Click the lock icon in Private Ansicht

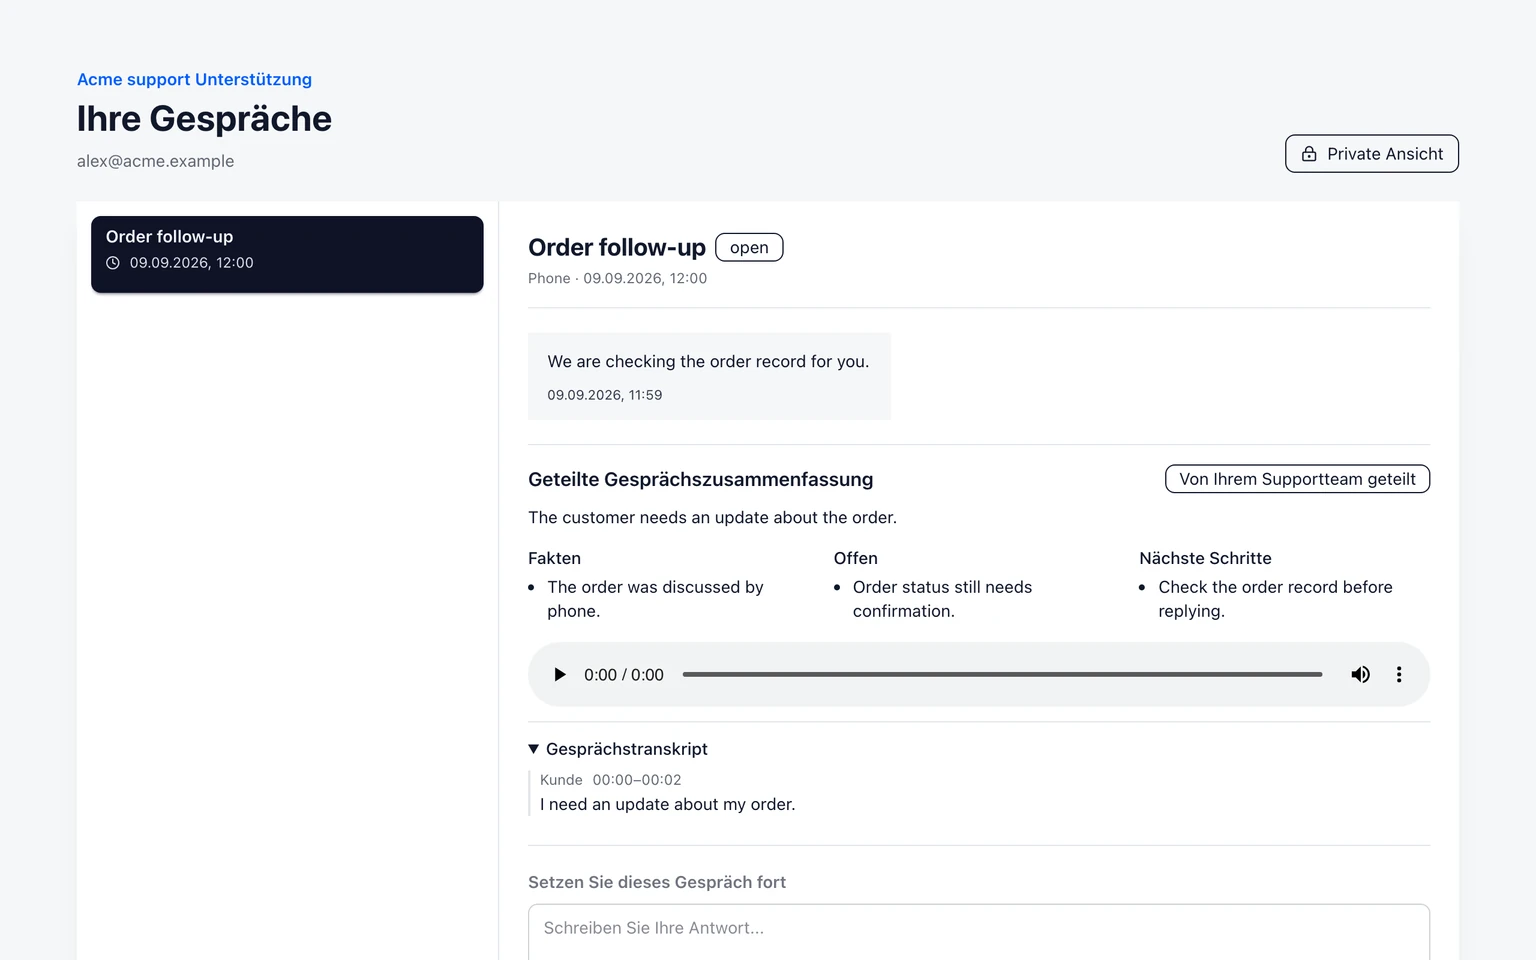pos(1309,154)
